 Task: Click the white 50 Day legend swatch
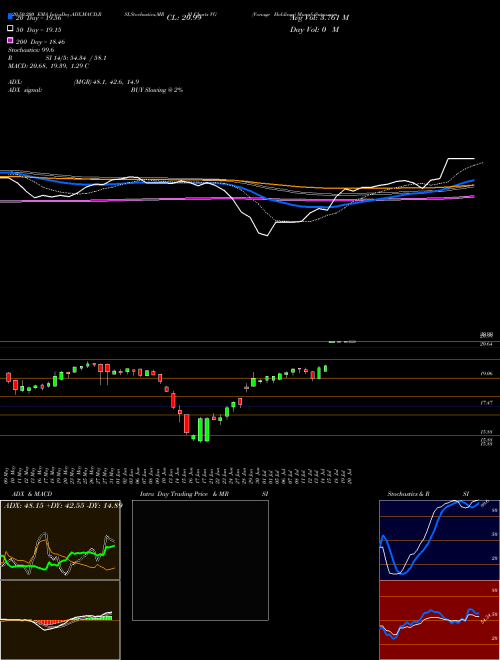tap(10, 29)
